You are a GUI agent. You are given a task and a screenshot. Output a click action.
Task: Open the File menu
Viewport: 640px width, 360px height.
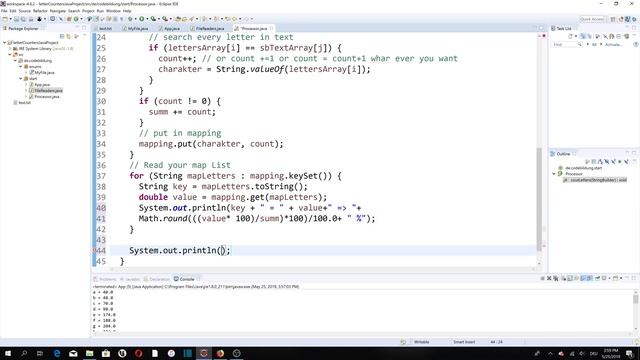pos(4,11)
